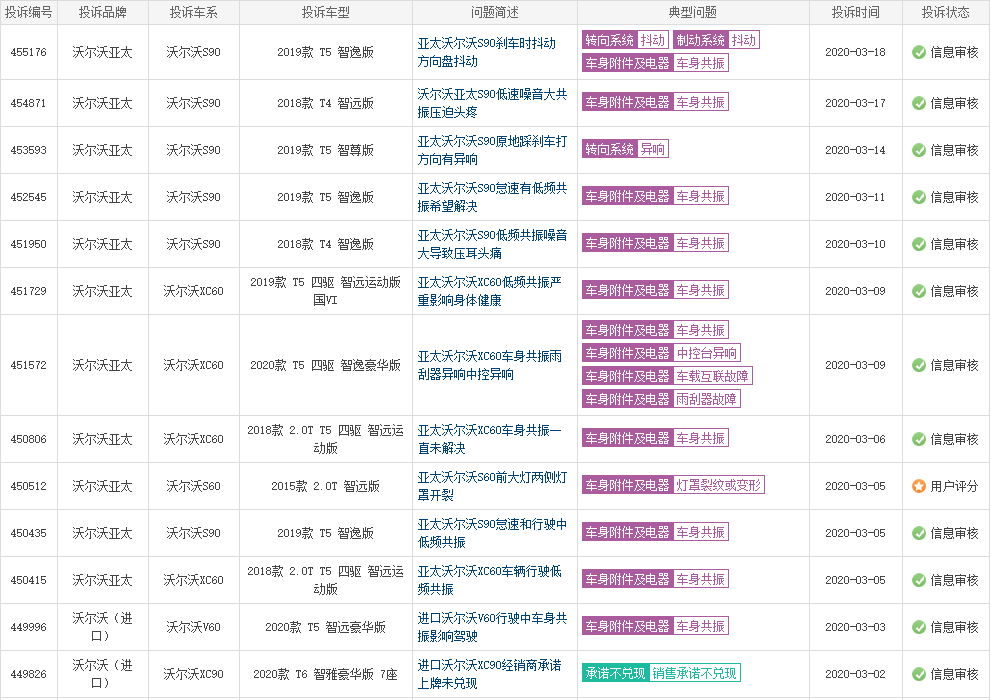Click 车身共振 tag in row 455176

click(x=655, y=63)
